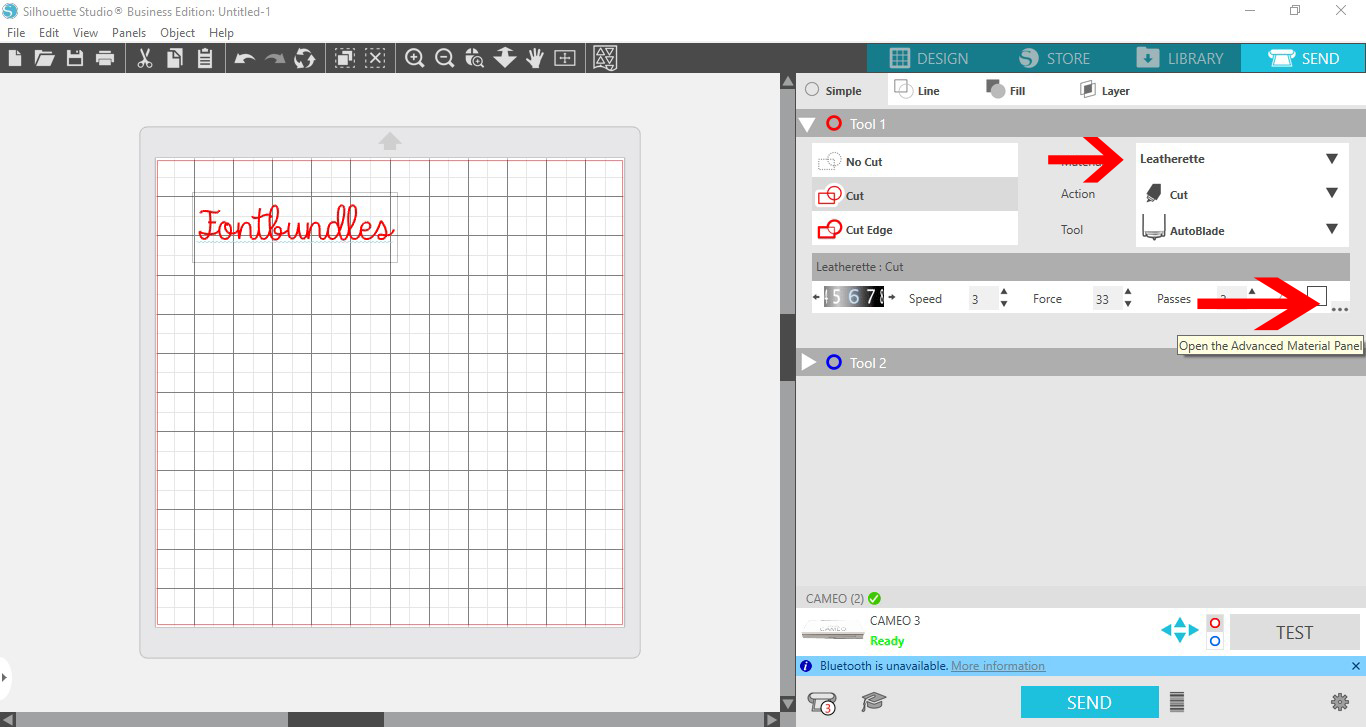Increase the Speed value
This screenshot has width=1366, height=727.
[1003, 292]
